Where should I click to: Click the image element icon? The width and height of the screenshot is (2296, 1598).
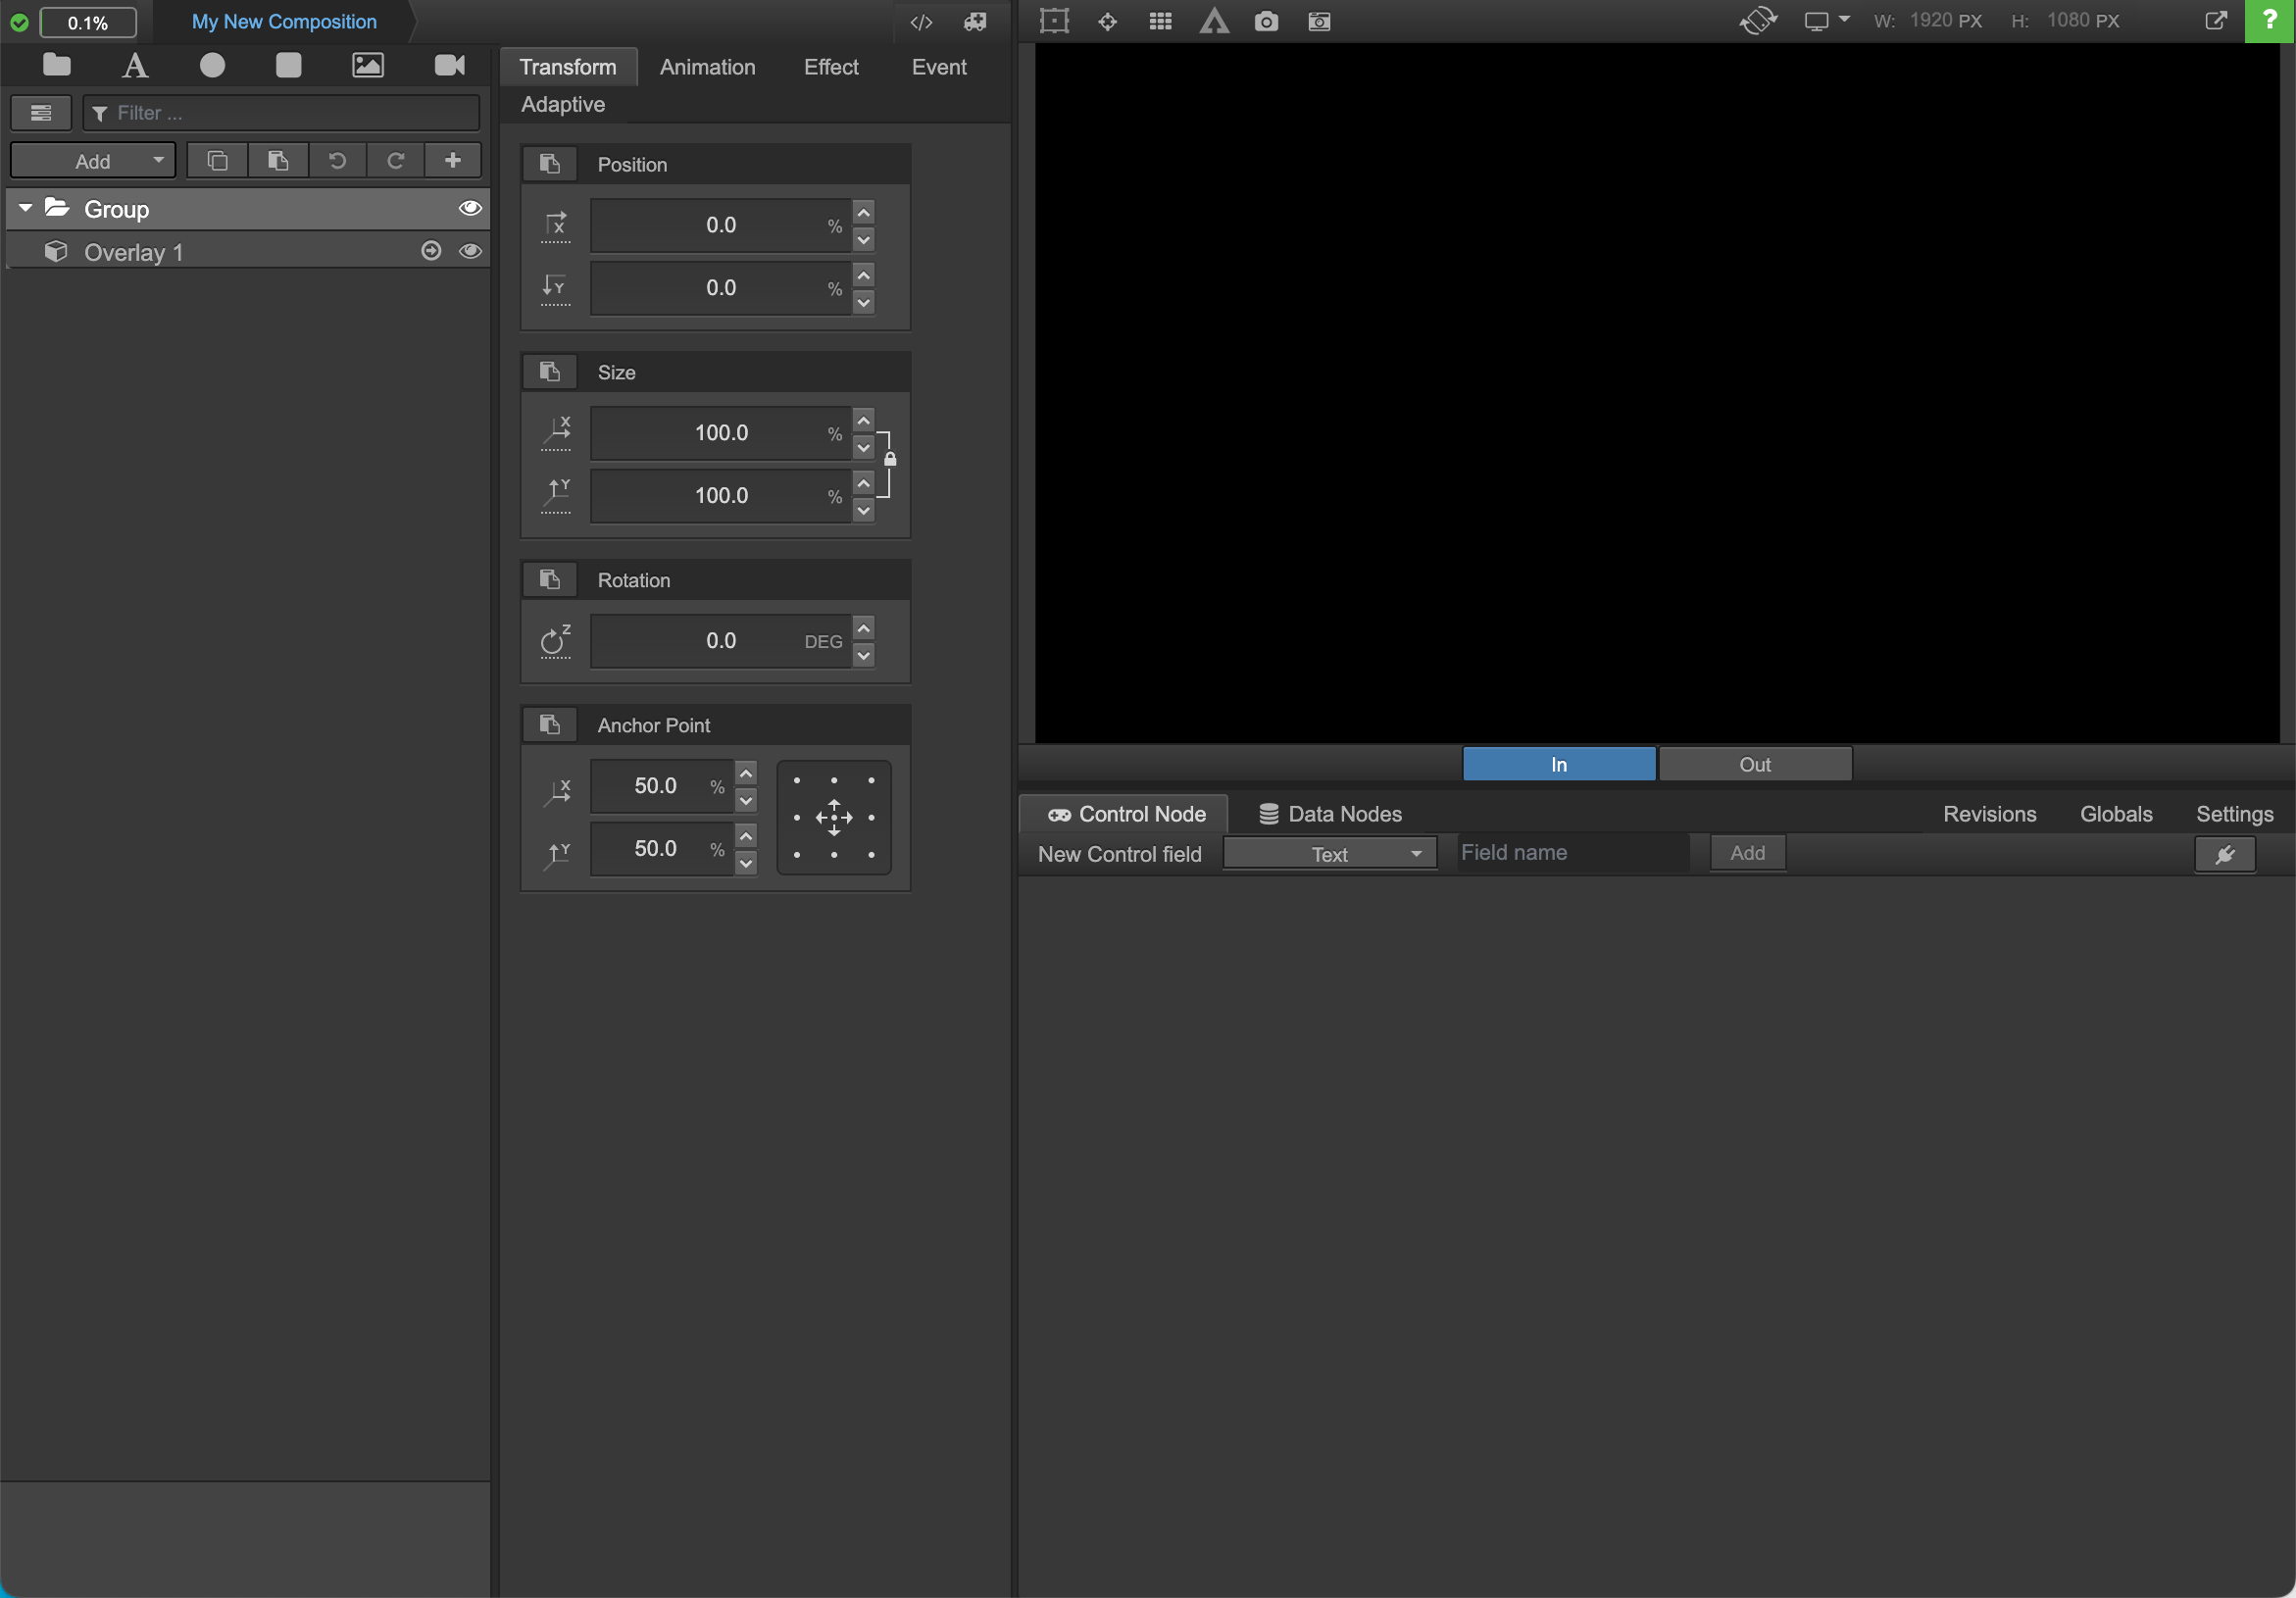[x=368, y=66]
